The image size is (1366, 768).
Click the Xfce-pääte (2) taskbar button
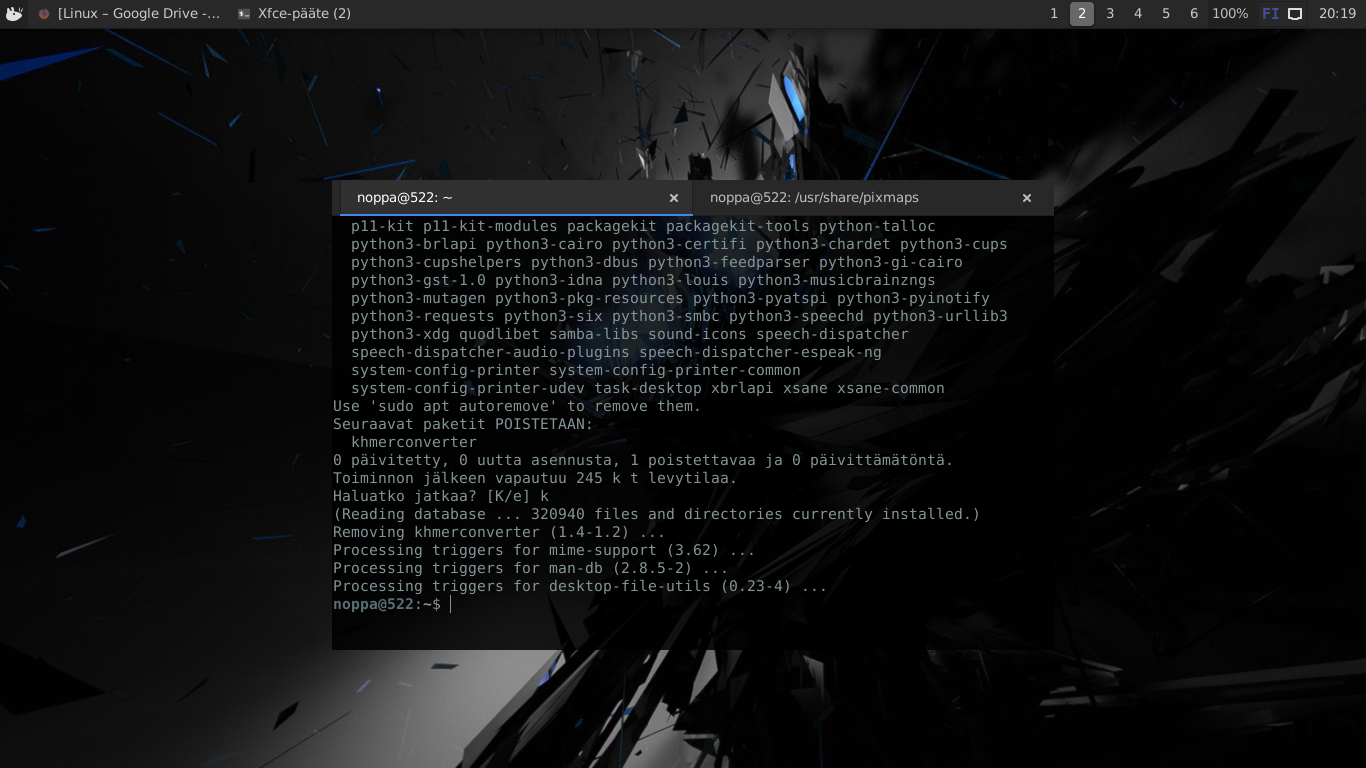(x=304, y=14)
